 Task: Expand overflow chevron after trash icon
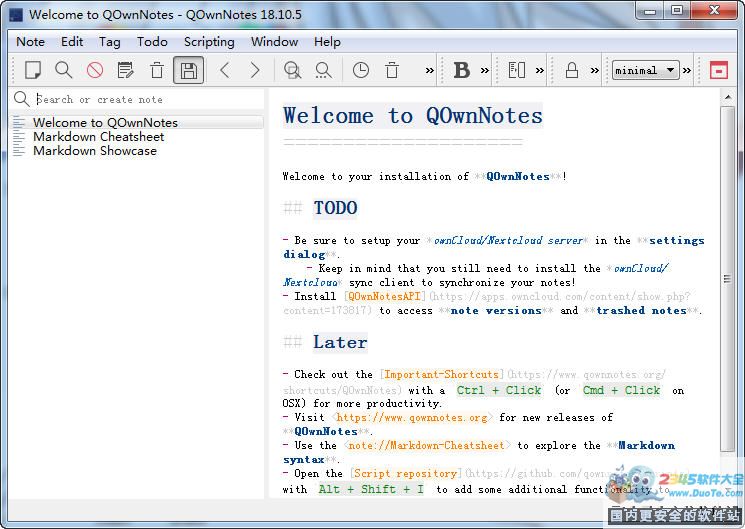pos(430,71)
